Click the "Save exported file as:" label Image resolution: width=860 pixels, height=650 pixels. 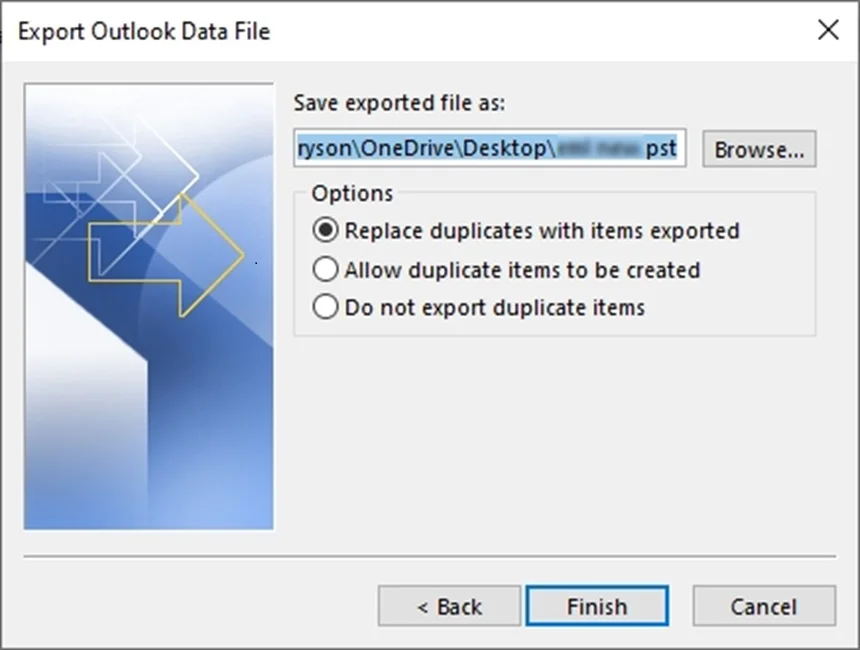[399, 103]
